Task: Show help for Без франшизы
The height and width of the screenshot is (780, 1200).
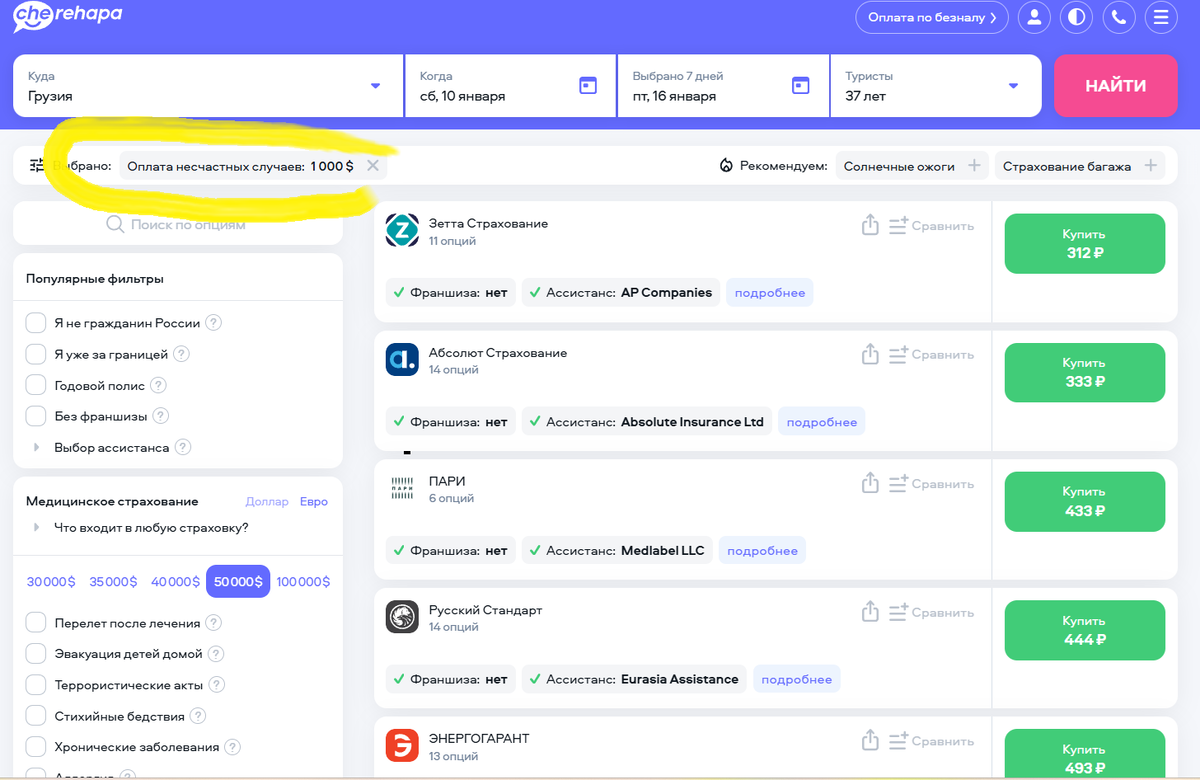Action: (x=160, y=416)
